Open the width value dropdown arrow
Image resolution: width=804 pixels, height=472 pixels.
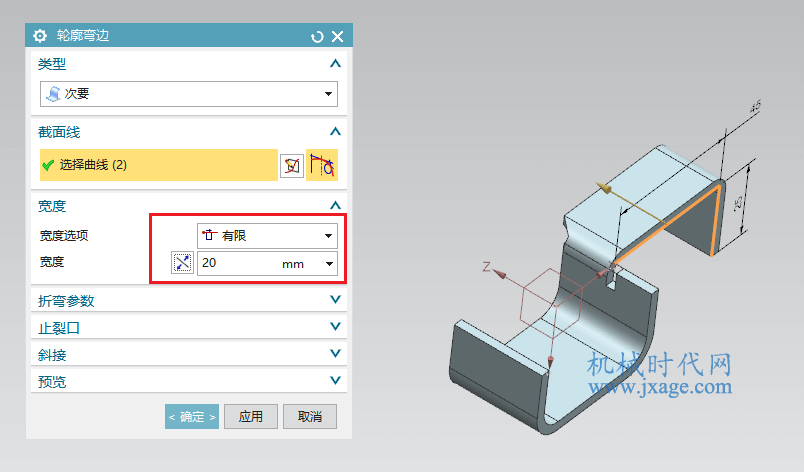coord(329,263)
